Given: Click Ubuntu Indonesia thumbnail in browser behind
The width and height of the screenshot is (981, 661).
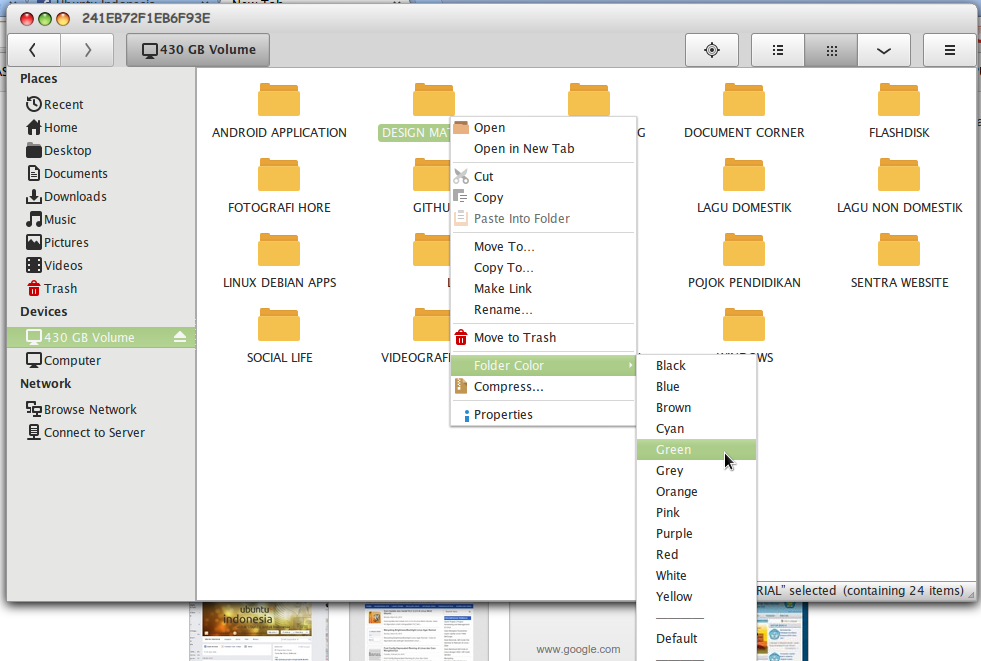Looking at the screenshot, I should point(258,632).
